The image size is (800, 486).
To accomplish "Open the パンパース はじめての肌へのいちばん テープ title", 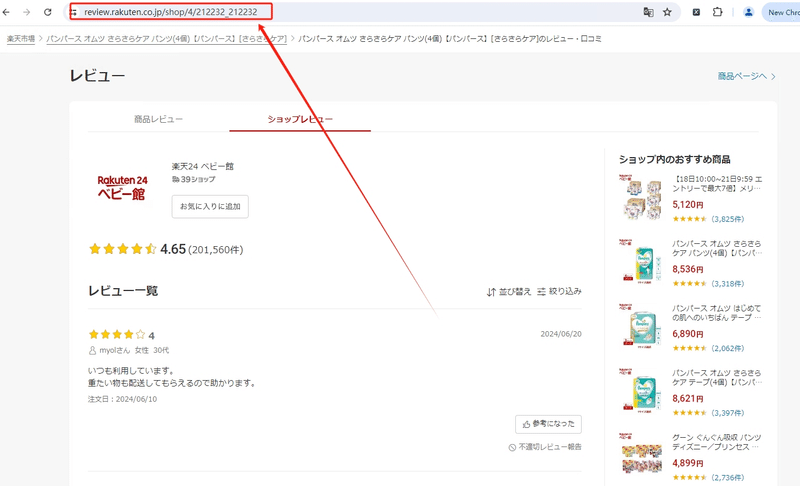I will click(717, 313).
